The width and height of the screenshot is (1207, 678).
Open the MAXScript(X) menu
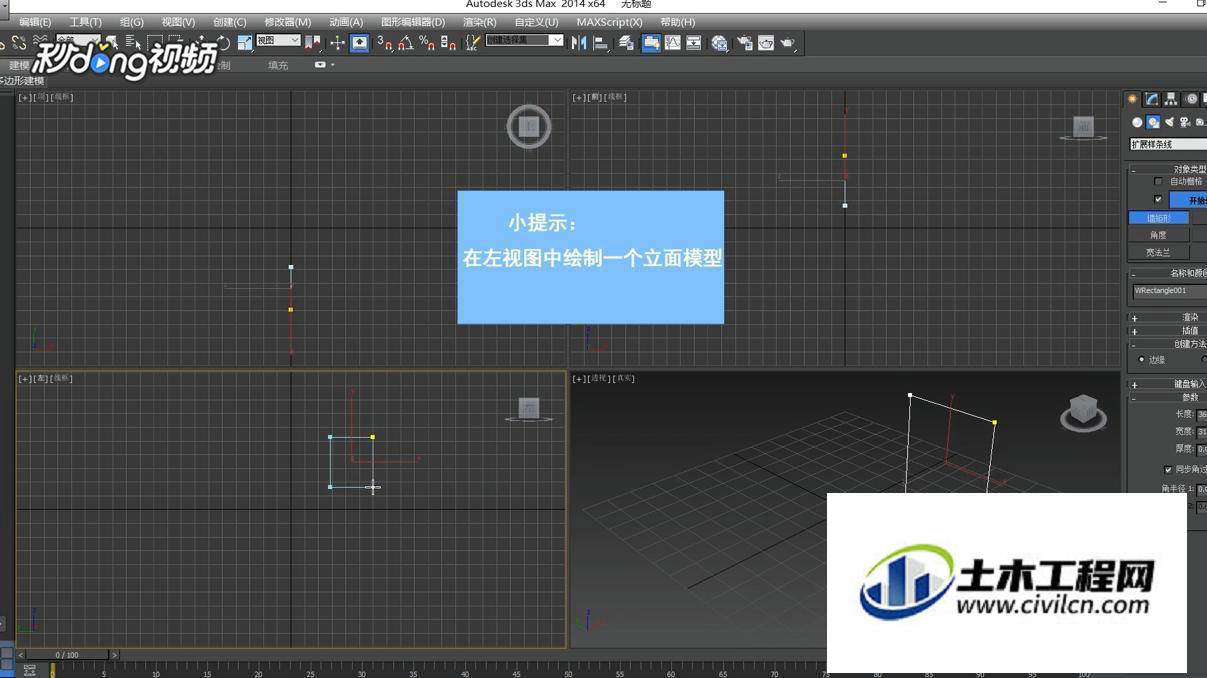(609, 22)
